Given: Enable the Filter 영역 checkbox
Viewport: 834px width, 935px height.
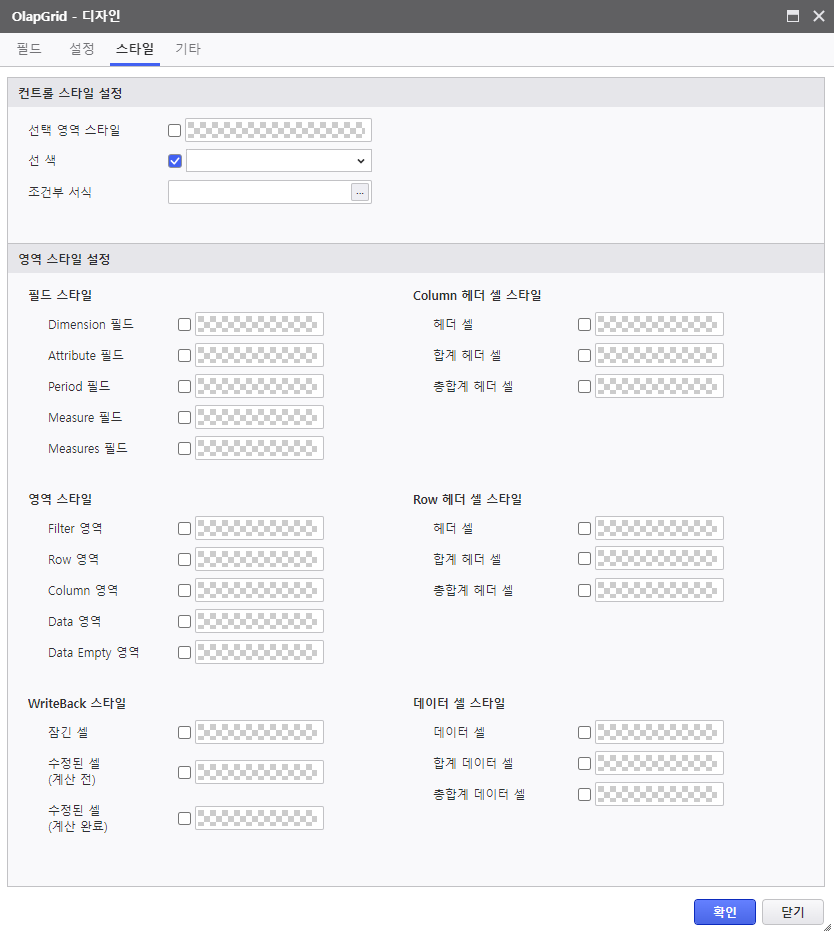Looking at the screenshot, I should [x=184, y=528].
